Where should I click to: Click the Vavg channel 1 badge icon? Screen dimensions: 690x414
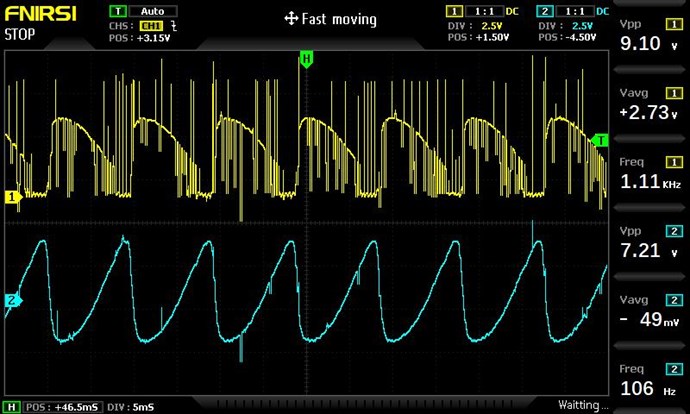point(674,93)
